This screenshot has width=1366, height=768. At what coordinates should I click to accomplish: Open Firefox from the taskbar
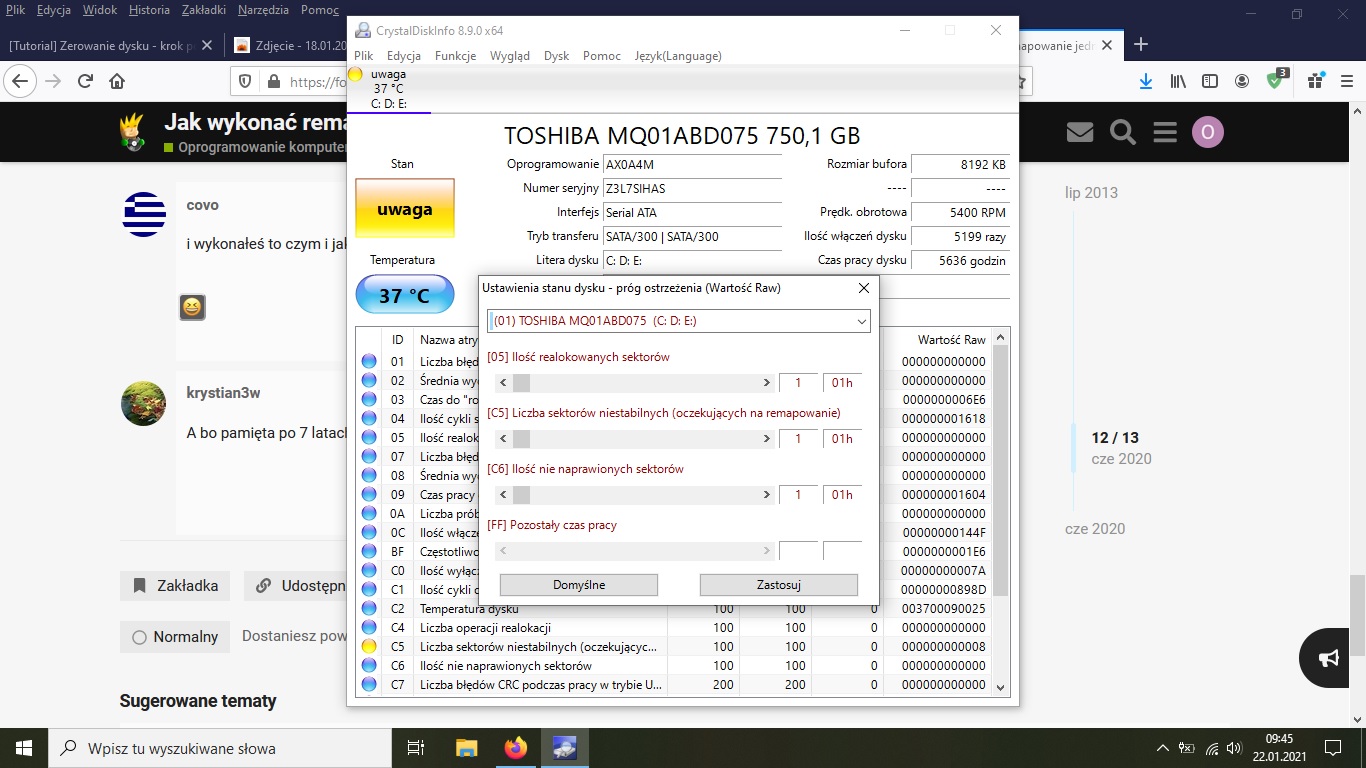[x=516, y=748]
